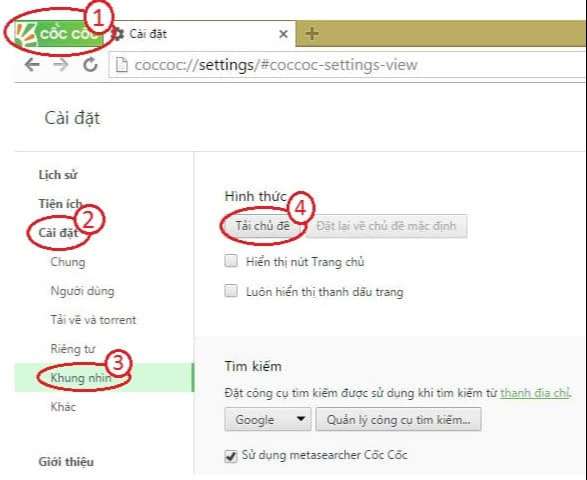
Task: Click the page icon in address bar
Action: coord(121,65)
